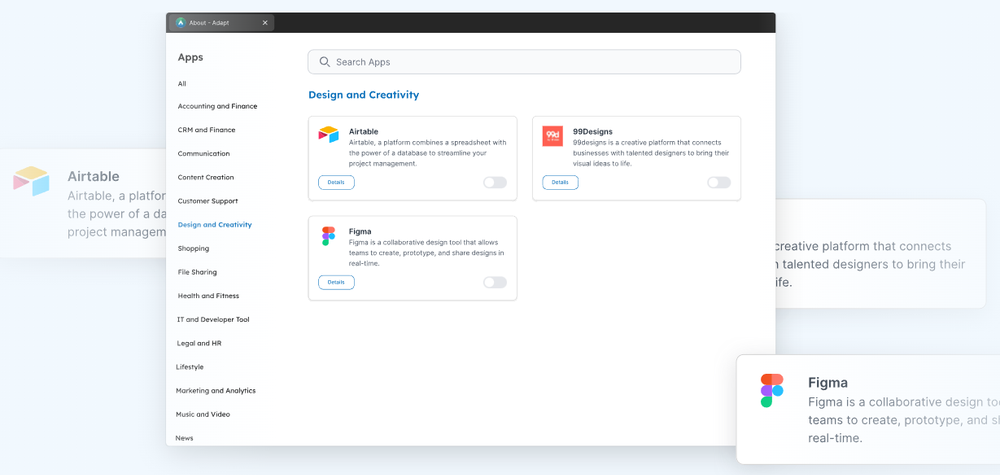Select CRM and Finance category
This screenshot has height=475, width=1000.
point(206,130)
